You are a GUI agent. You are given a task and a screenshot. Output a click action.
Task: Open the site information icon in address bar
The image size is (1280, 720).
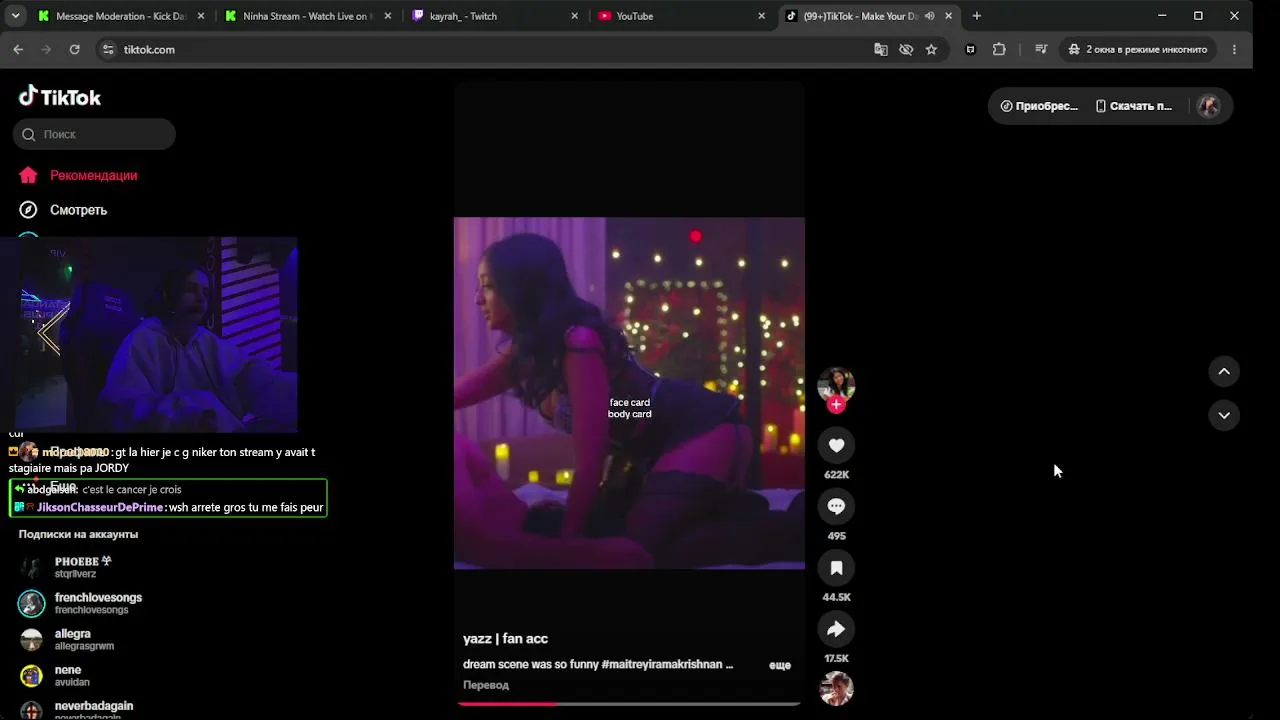click(x=108, y=49)
